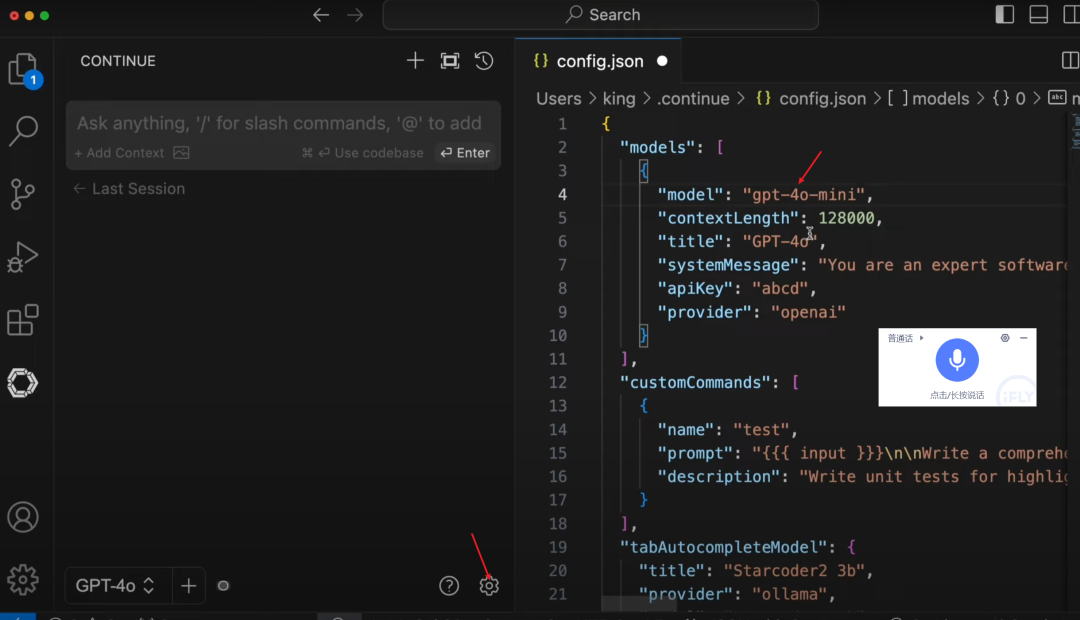Open Continue settings with the gear icon
Image resolution: width=1080 pixels, height=620 pixels.
click(x=489, y=585)
